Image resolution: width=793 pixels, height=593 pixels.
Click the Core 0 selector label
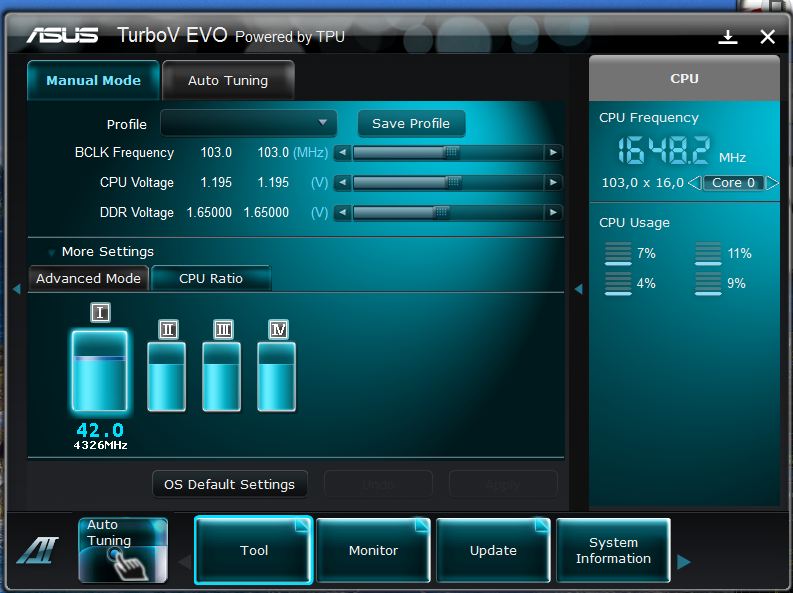(x=733, y=183)
